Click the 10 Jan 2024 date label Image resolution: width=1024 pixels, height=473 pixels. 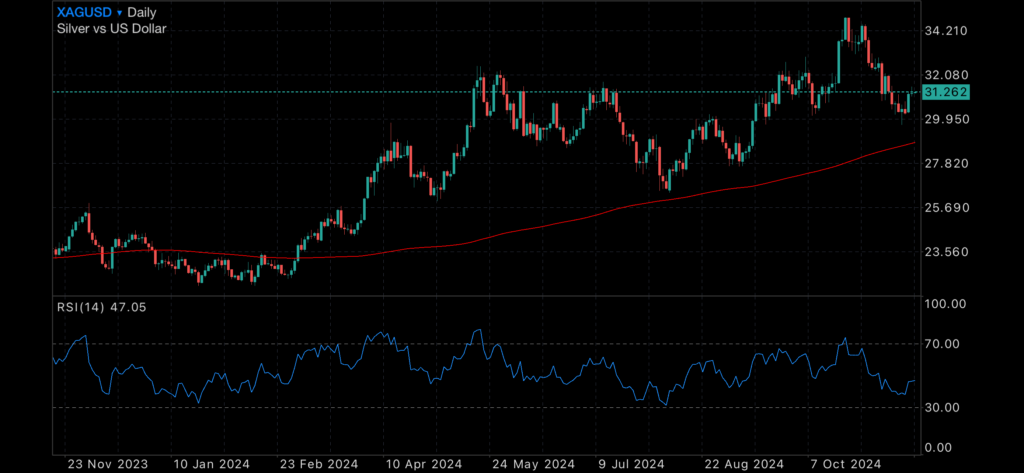tap(211, 465)
